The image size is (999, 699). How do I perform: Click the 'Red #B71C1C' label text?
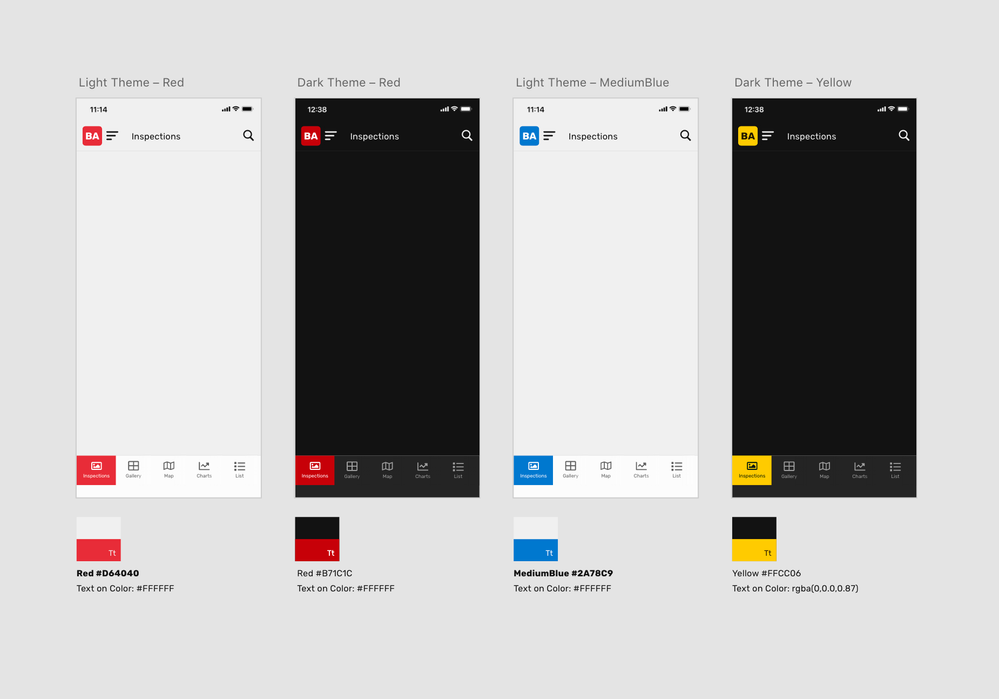324,573
